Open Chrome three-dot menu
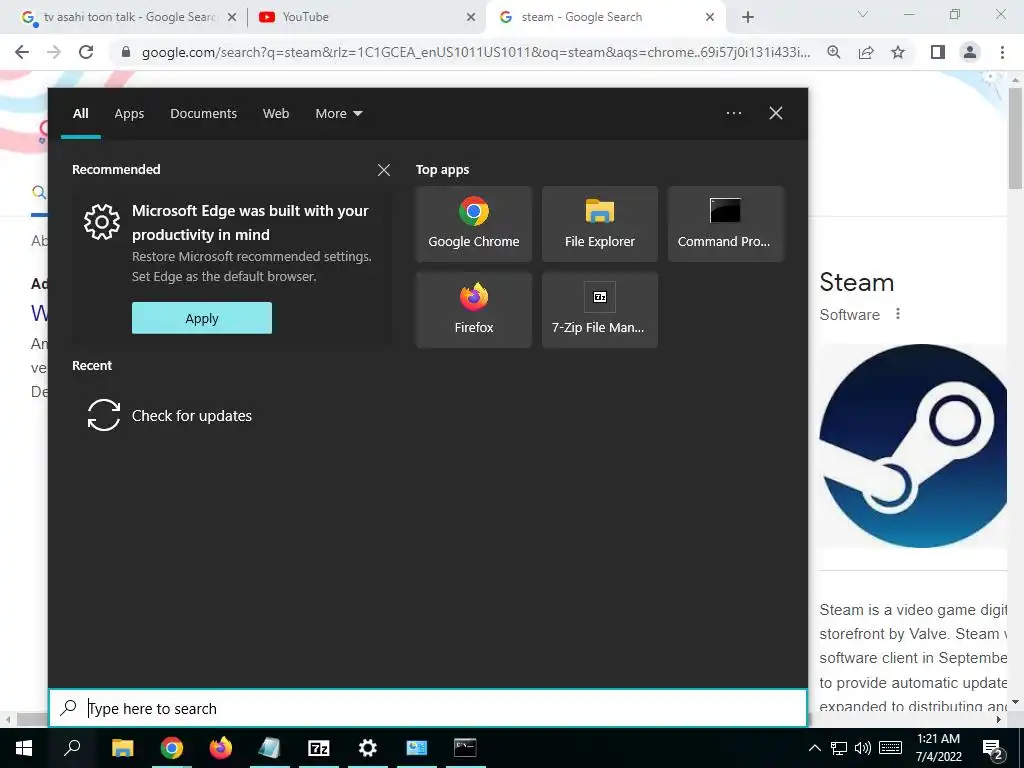1024x768 pixels. click(1002, 52)
